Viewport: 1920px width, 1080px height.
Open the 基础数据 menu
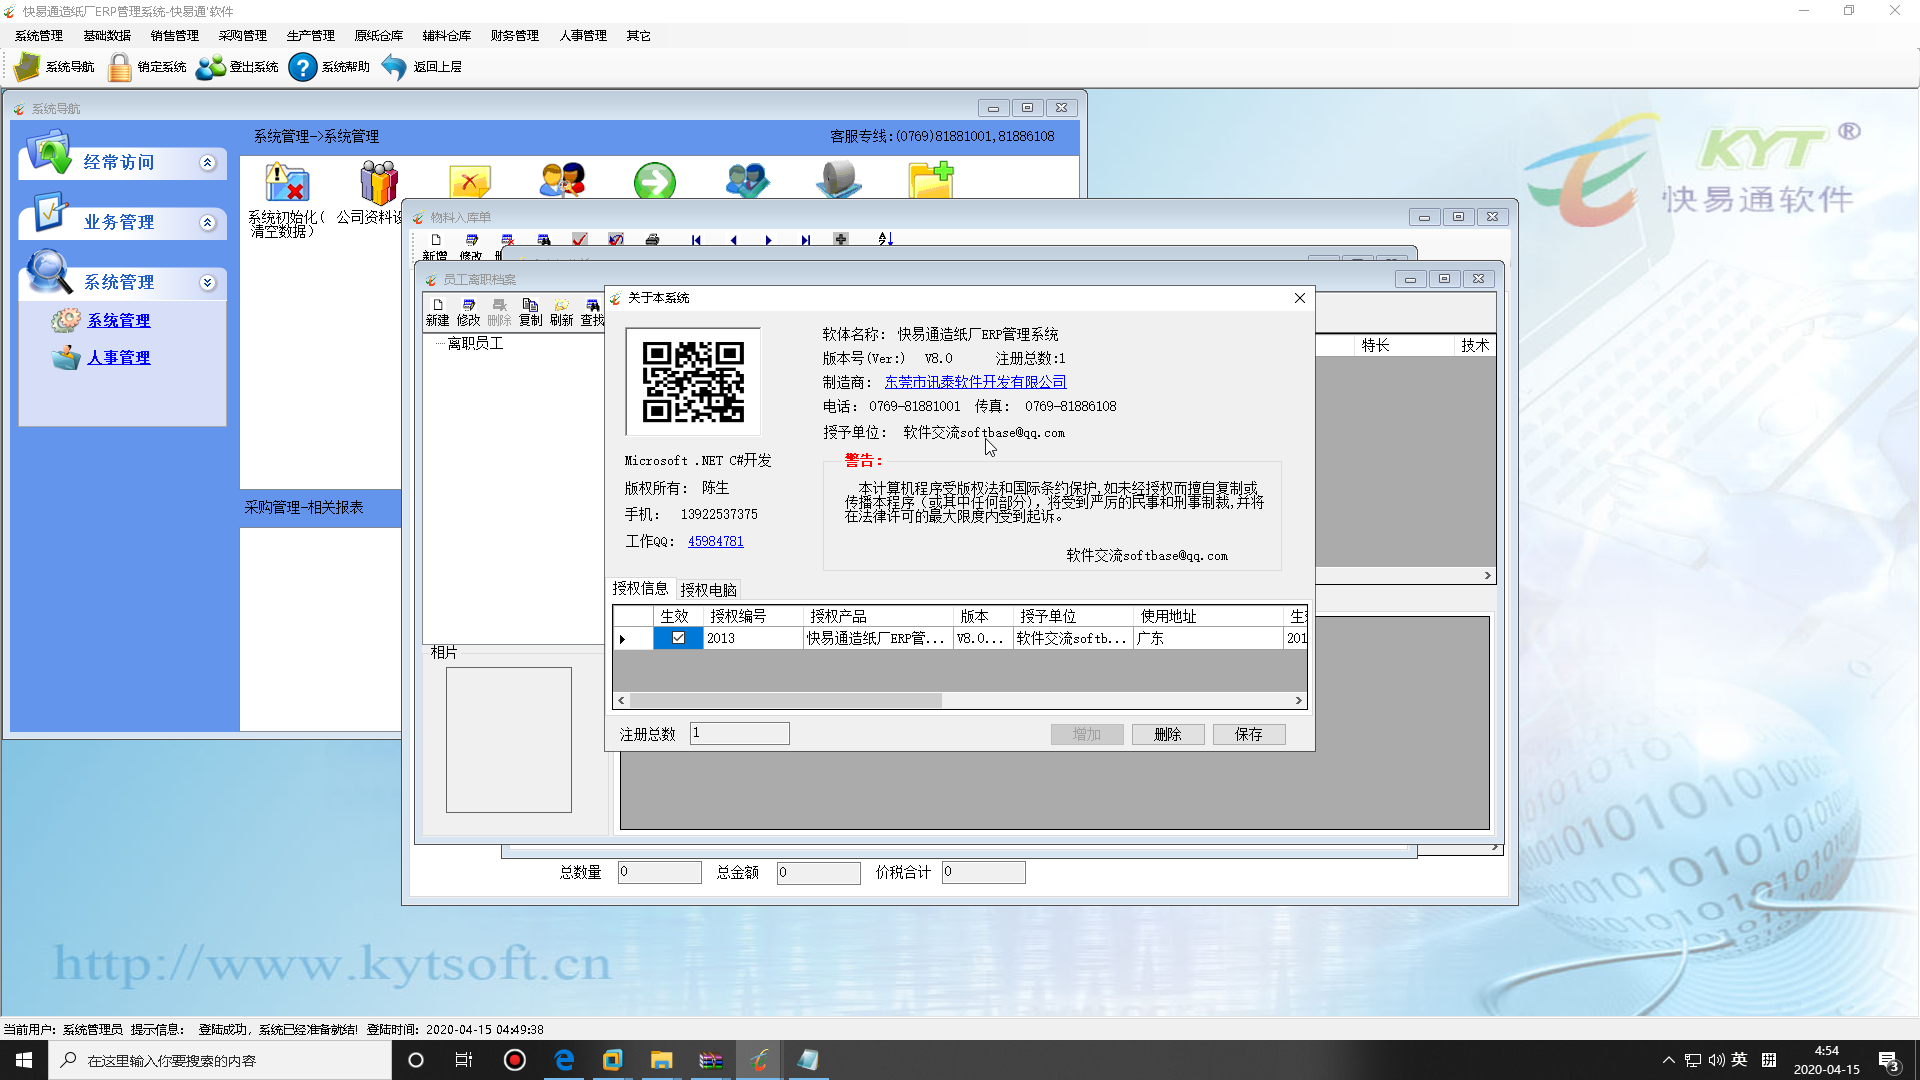tap(107, 36)
